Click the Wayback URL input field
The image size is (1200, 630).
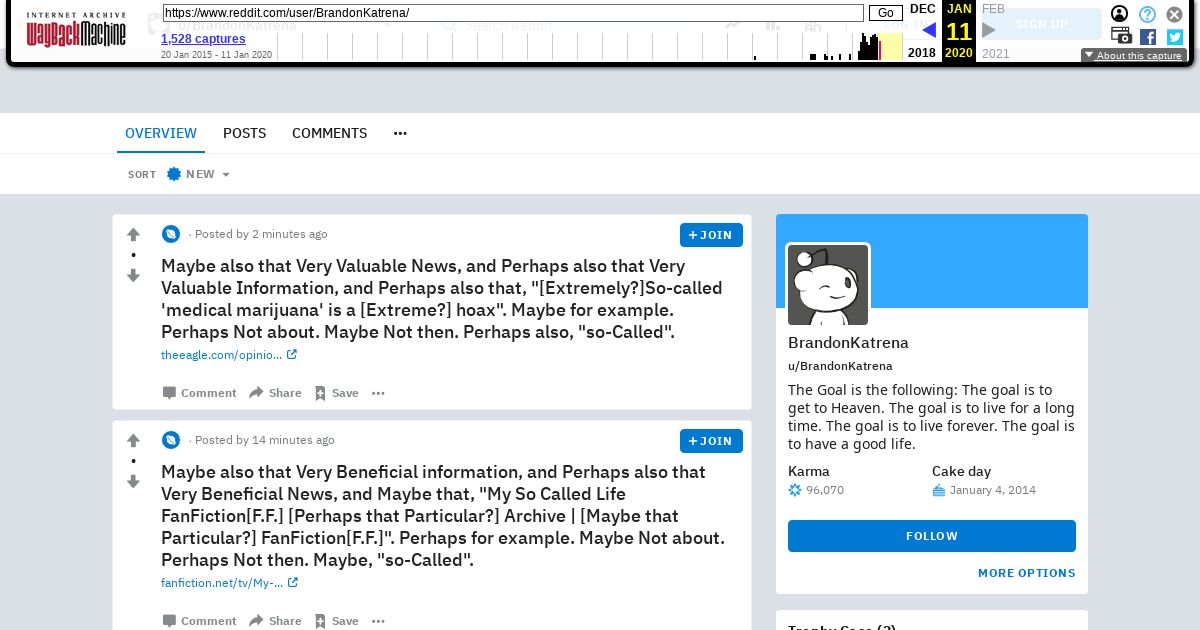tap(513, 13)
